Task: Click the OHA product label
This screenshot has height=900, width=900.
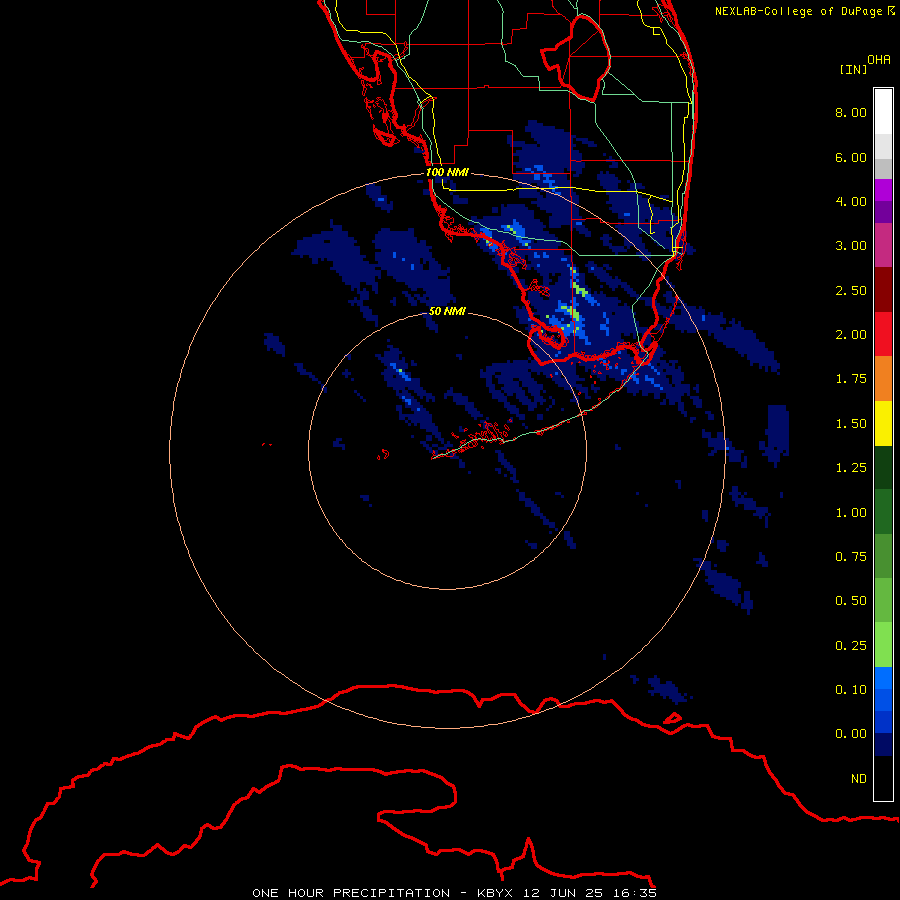Action: (x=879, y=60)
